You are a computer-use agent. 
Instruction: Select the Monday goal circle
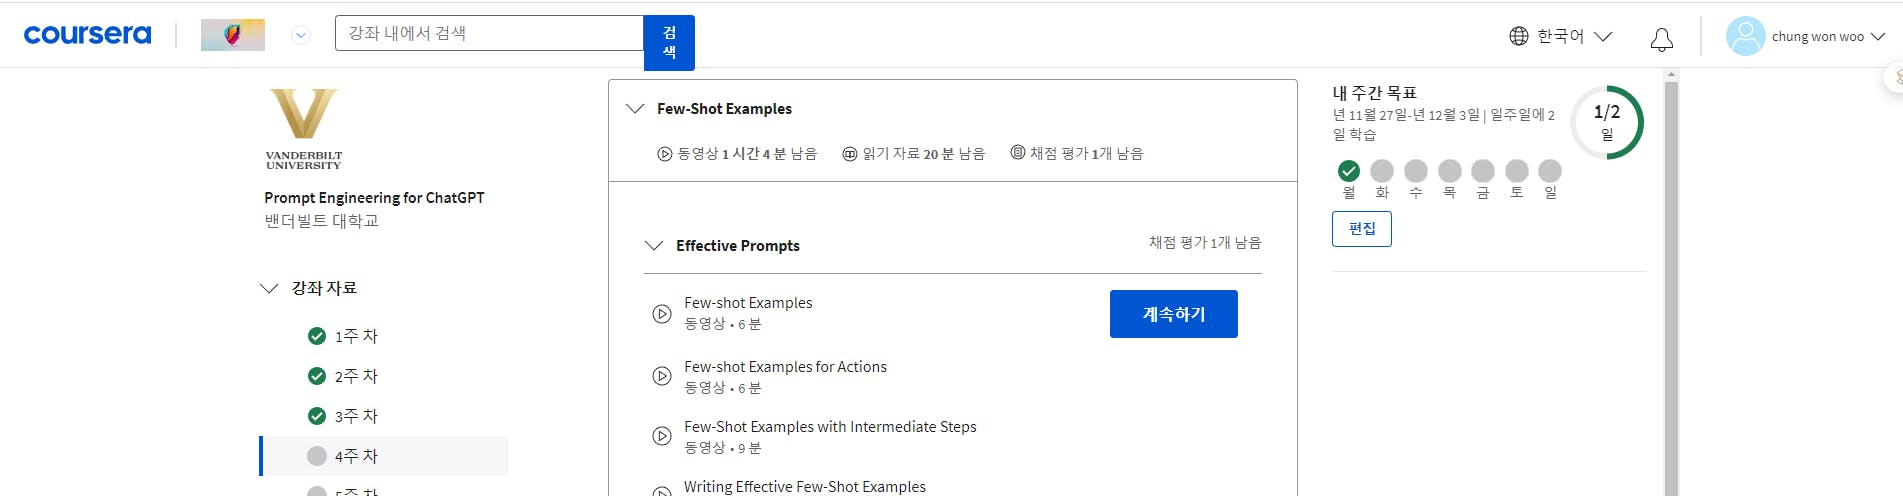point(1349,171)
